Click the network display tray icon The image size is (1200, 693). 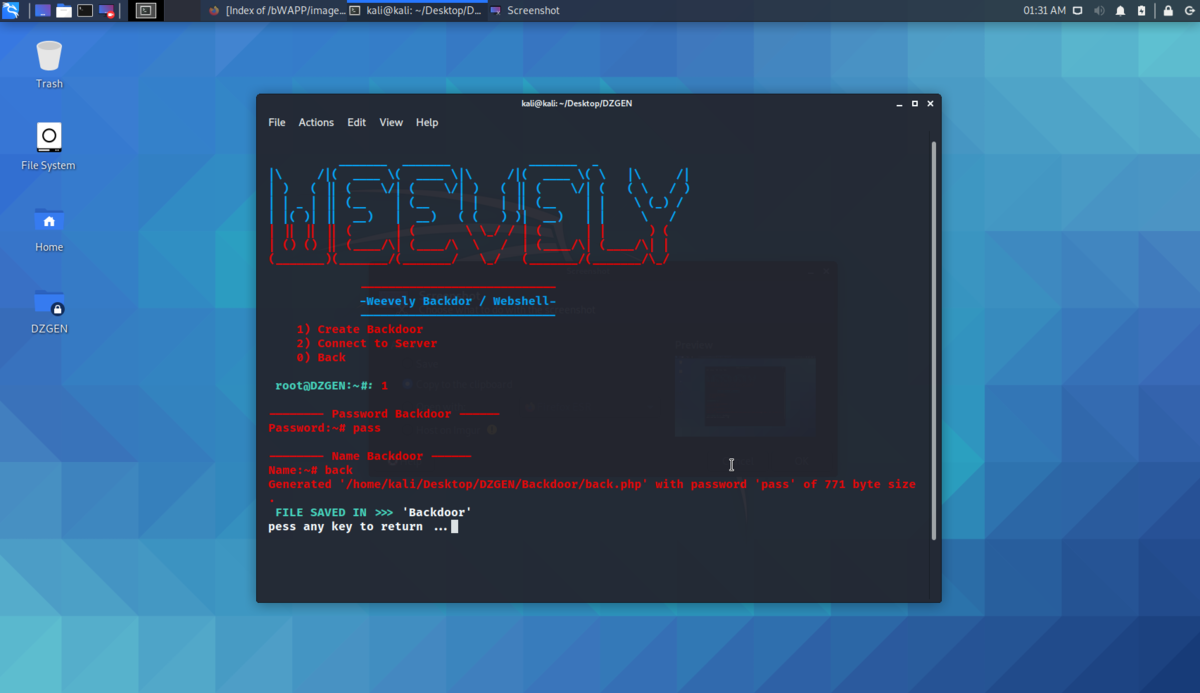1077,10
